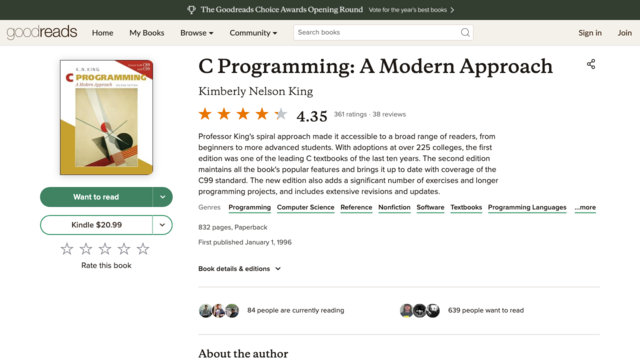Click Want to read button
This screenshot has width=640, height=360.
(x=96, y=197)
